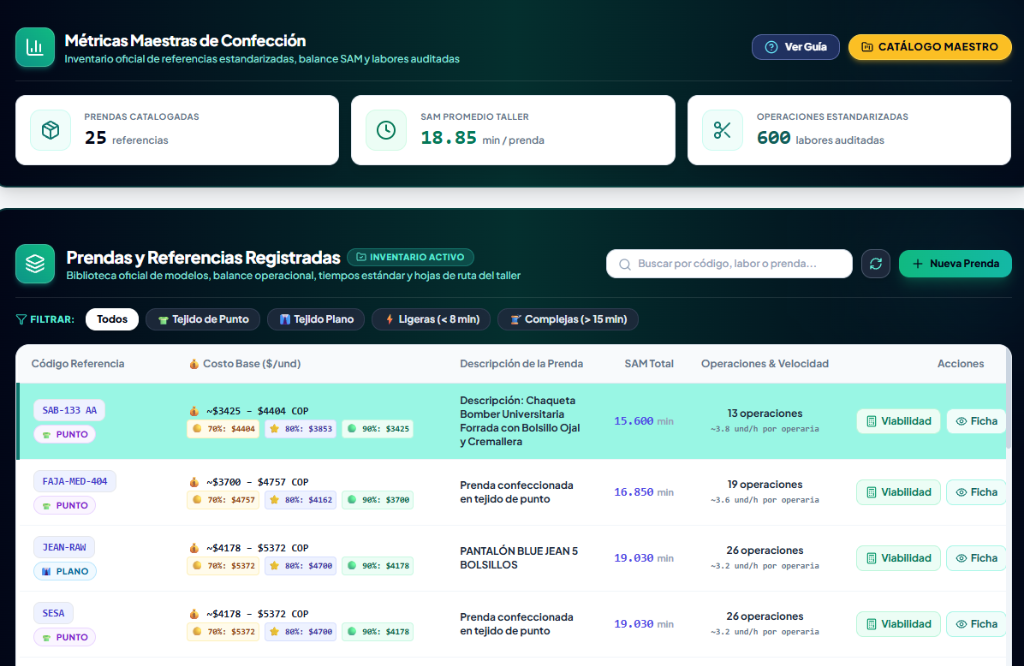1024x666 pixels.
Task: Click the refresh icon button
Action: [876, 264]
